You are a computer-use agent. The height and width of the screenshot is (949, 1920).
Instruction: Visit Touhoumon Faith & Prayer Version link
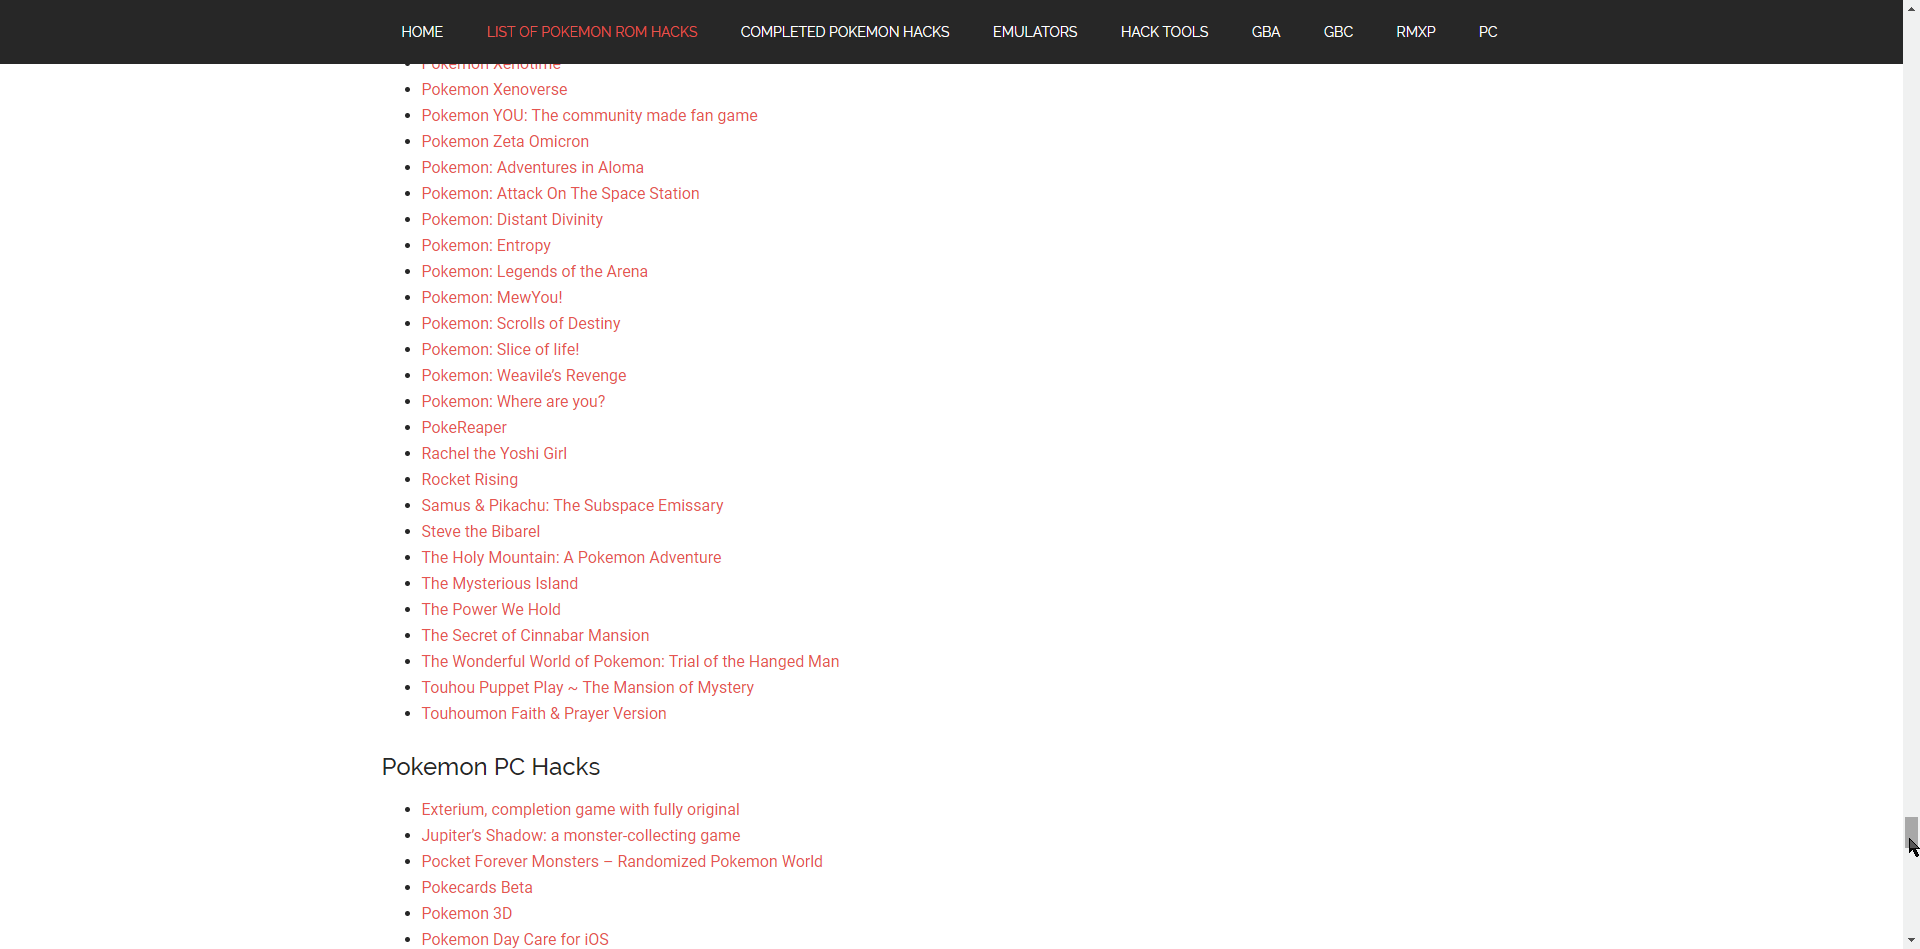click(x=543, y=714)
